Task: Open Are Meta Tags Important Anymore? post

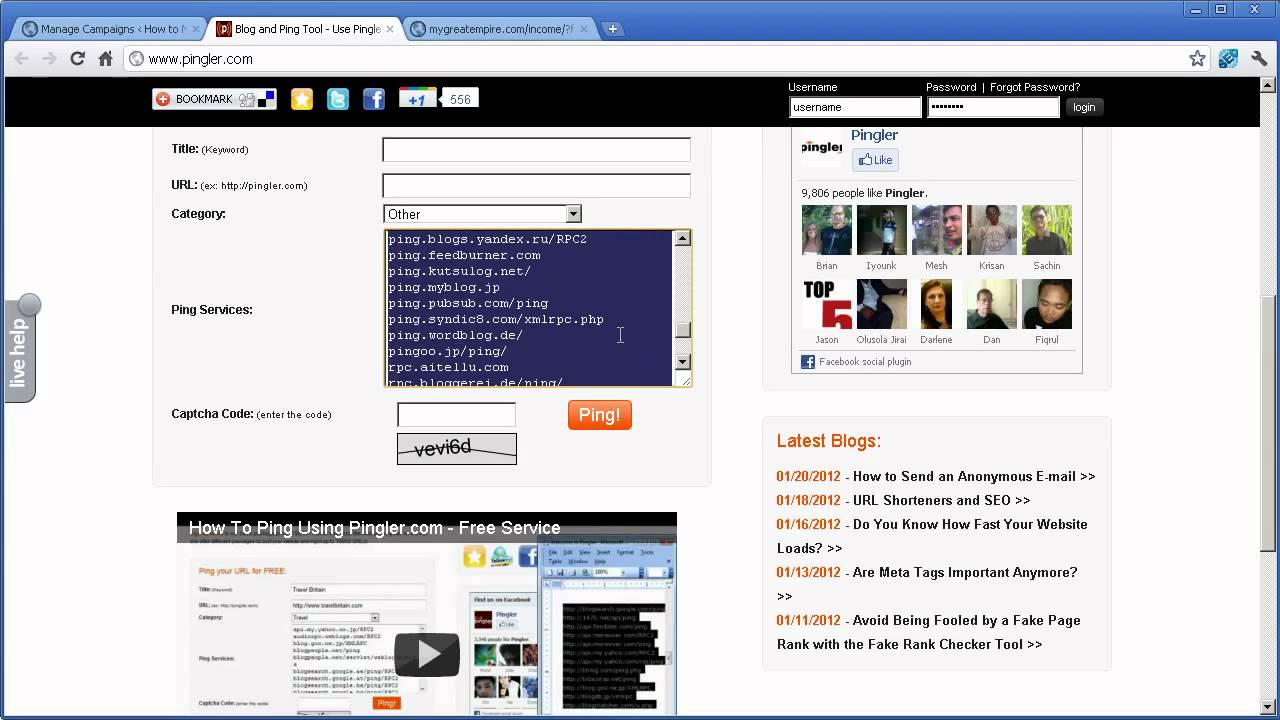Action: tap(927, 584)
